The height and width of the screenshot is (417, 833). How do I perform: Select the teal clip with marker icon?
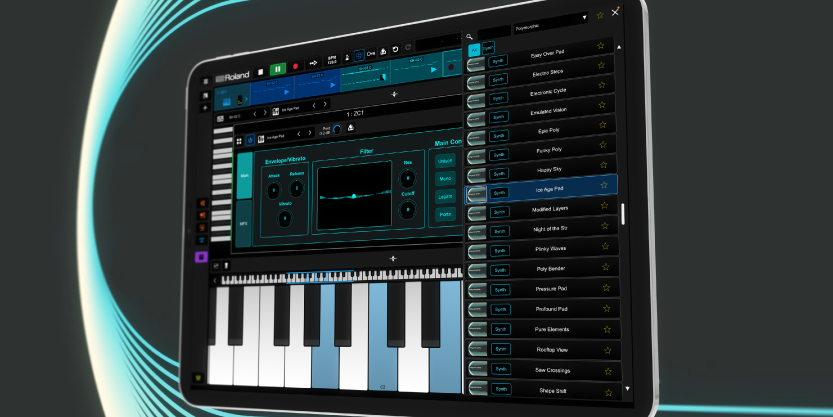click(x=366, y=77)
